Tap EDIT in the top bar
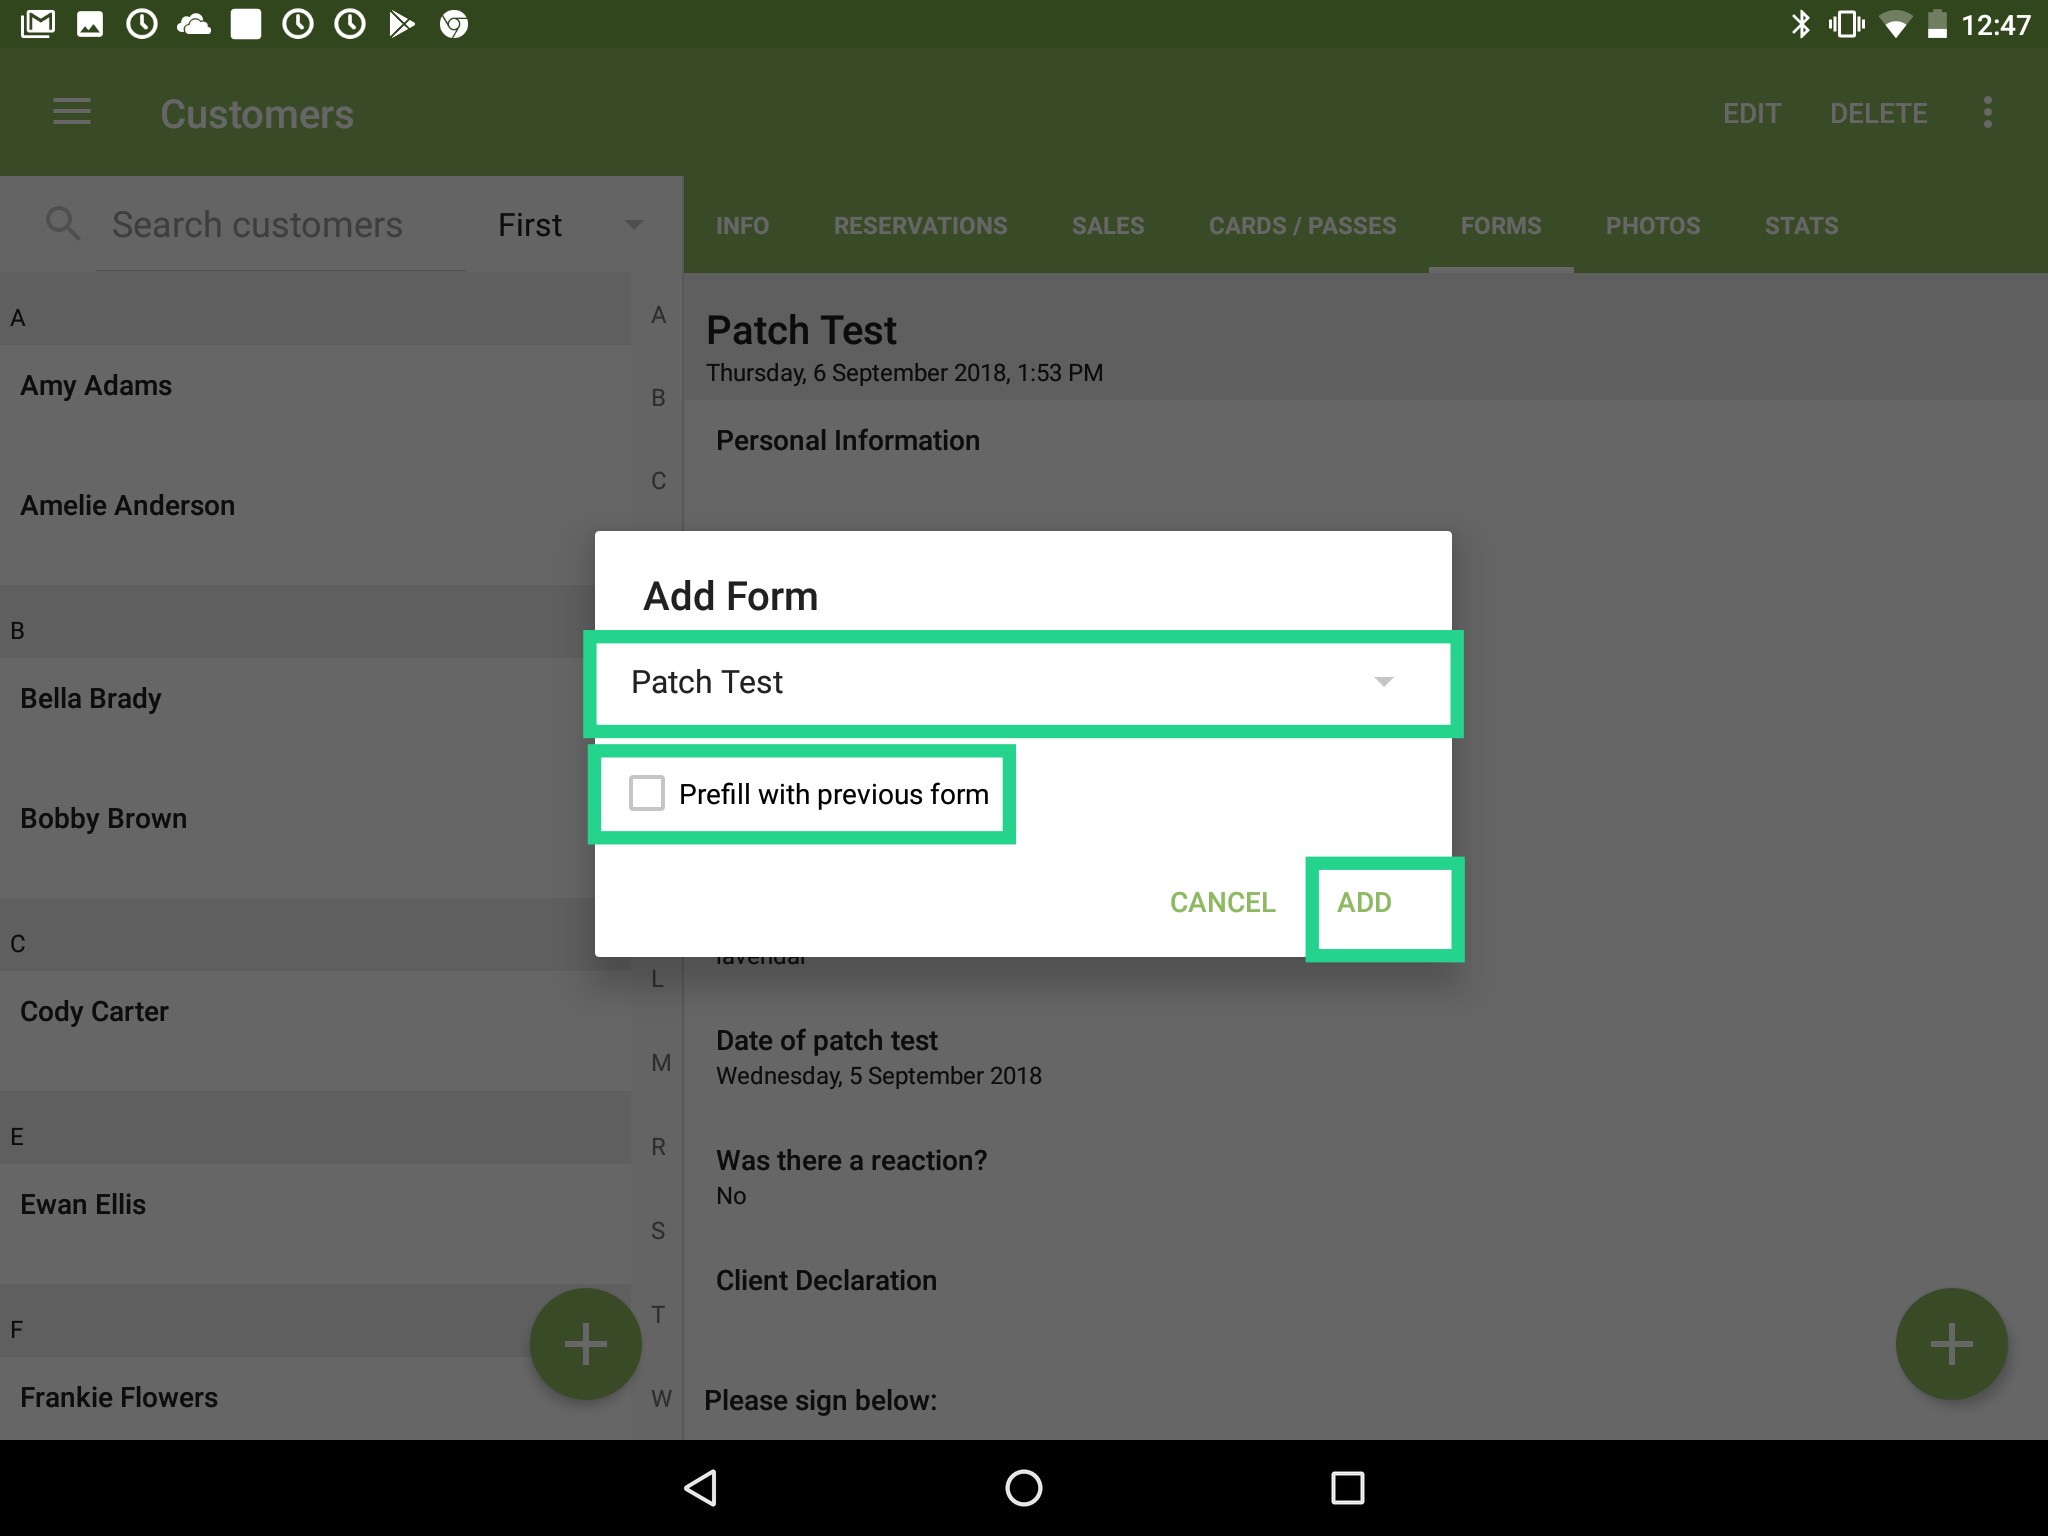The height and width of the screenshot is (1536, 2048). click(x=1751, y=113)
